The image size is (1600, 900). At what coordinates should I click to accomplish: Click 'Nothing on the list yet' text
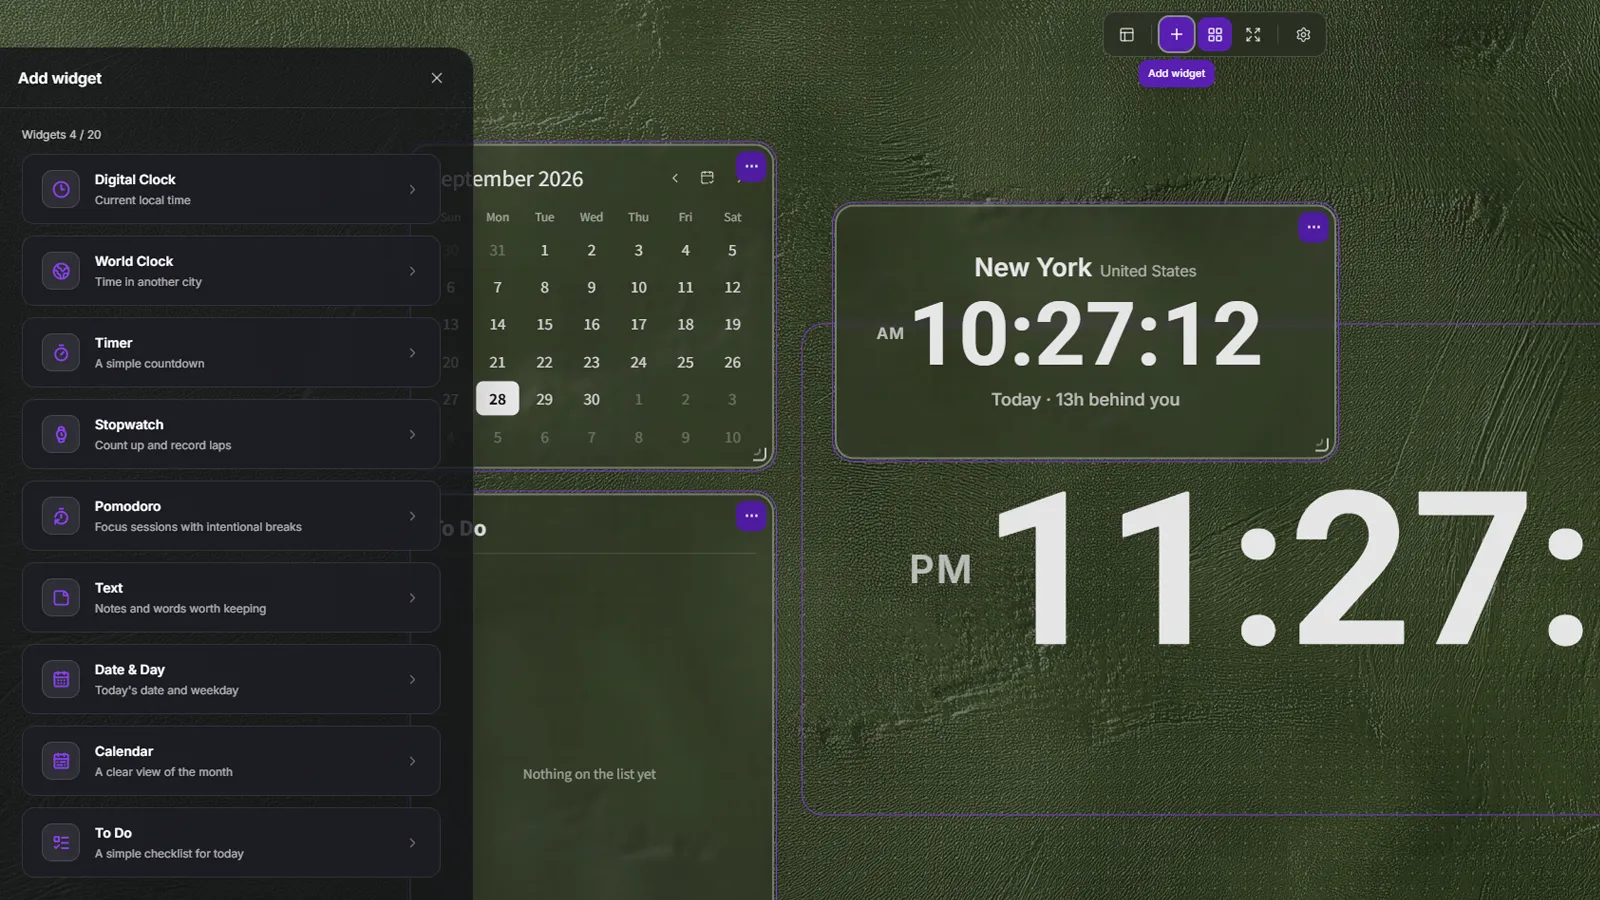589,774
